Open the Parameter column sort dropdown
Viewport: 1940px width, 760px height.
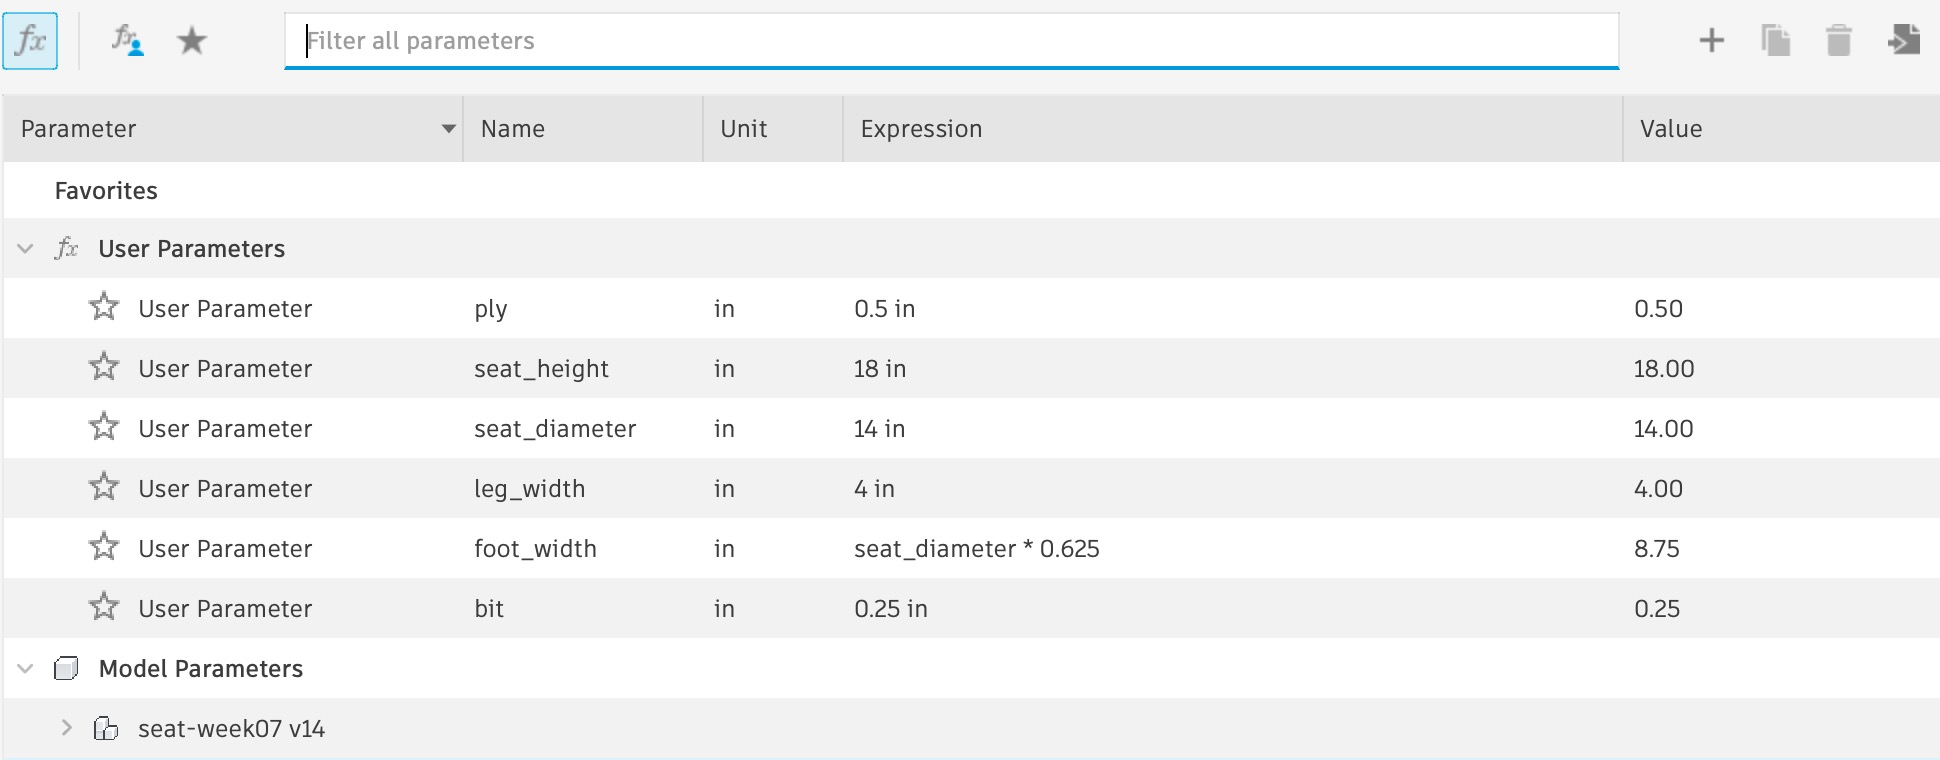(x=449, y=128)
